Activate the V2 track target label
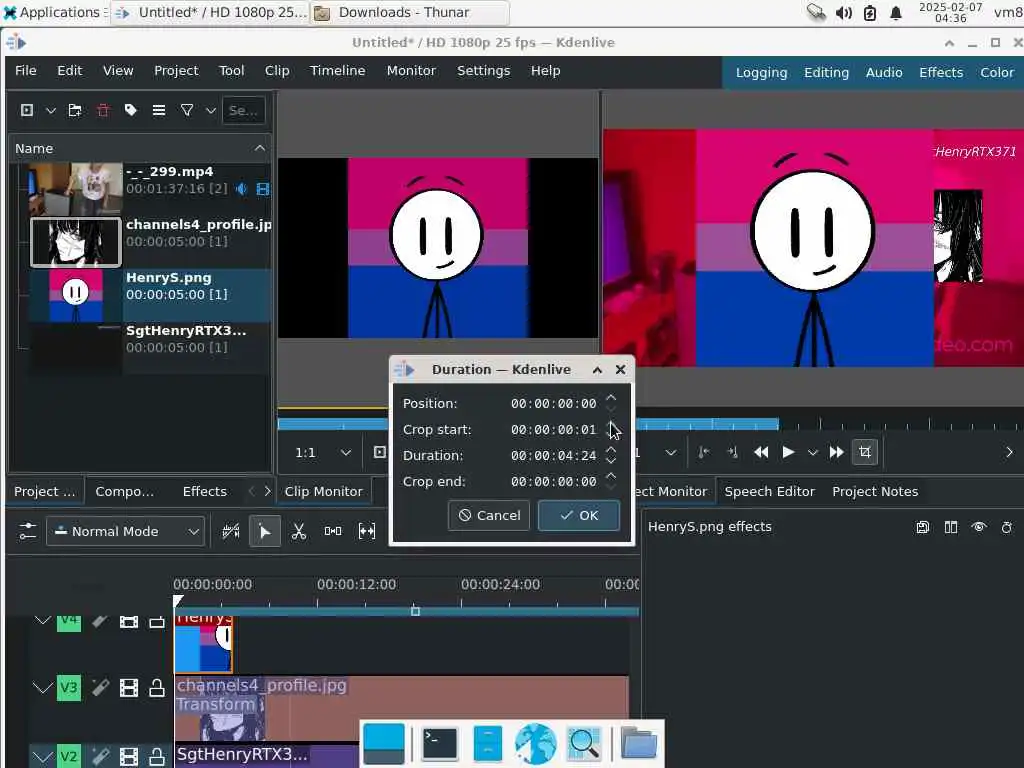Image resolution: width=1024 pixels, height=768 pixels. [69, 756]
